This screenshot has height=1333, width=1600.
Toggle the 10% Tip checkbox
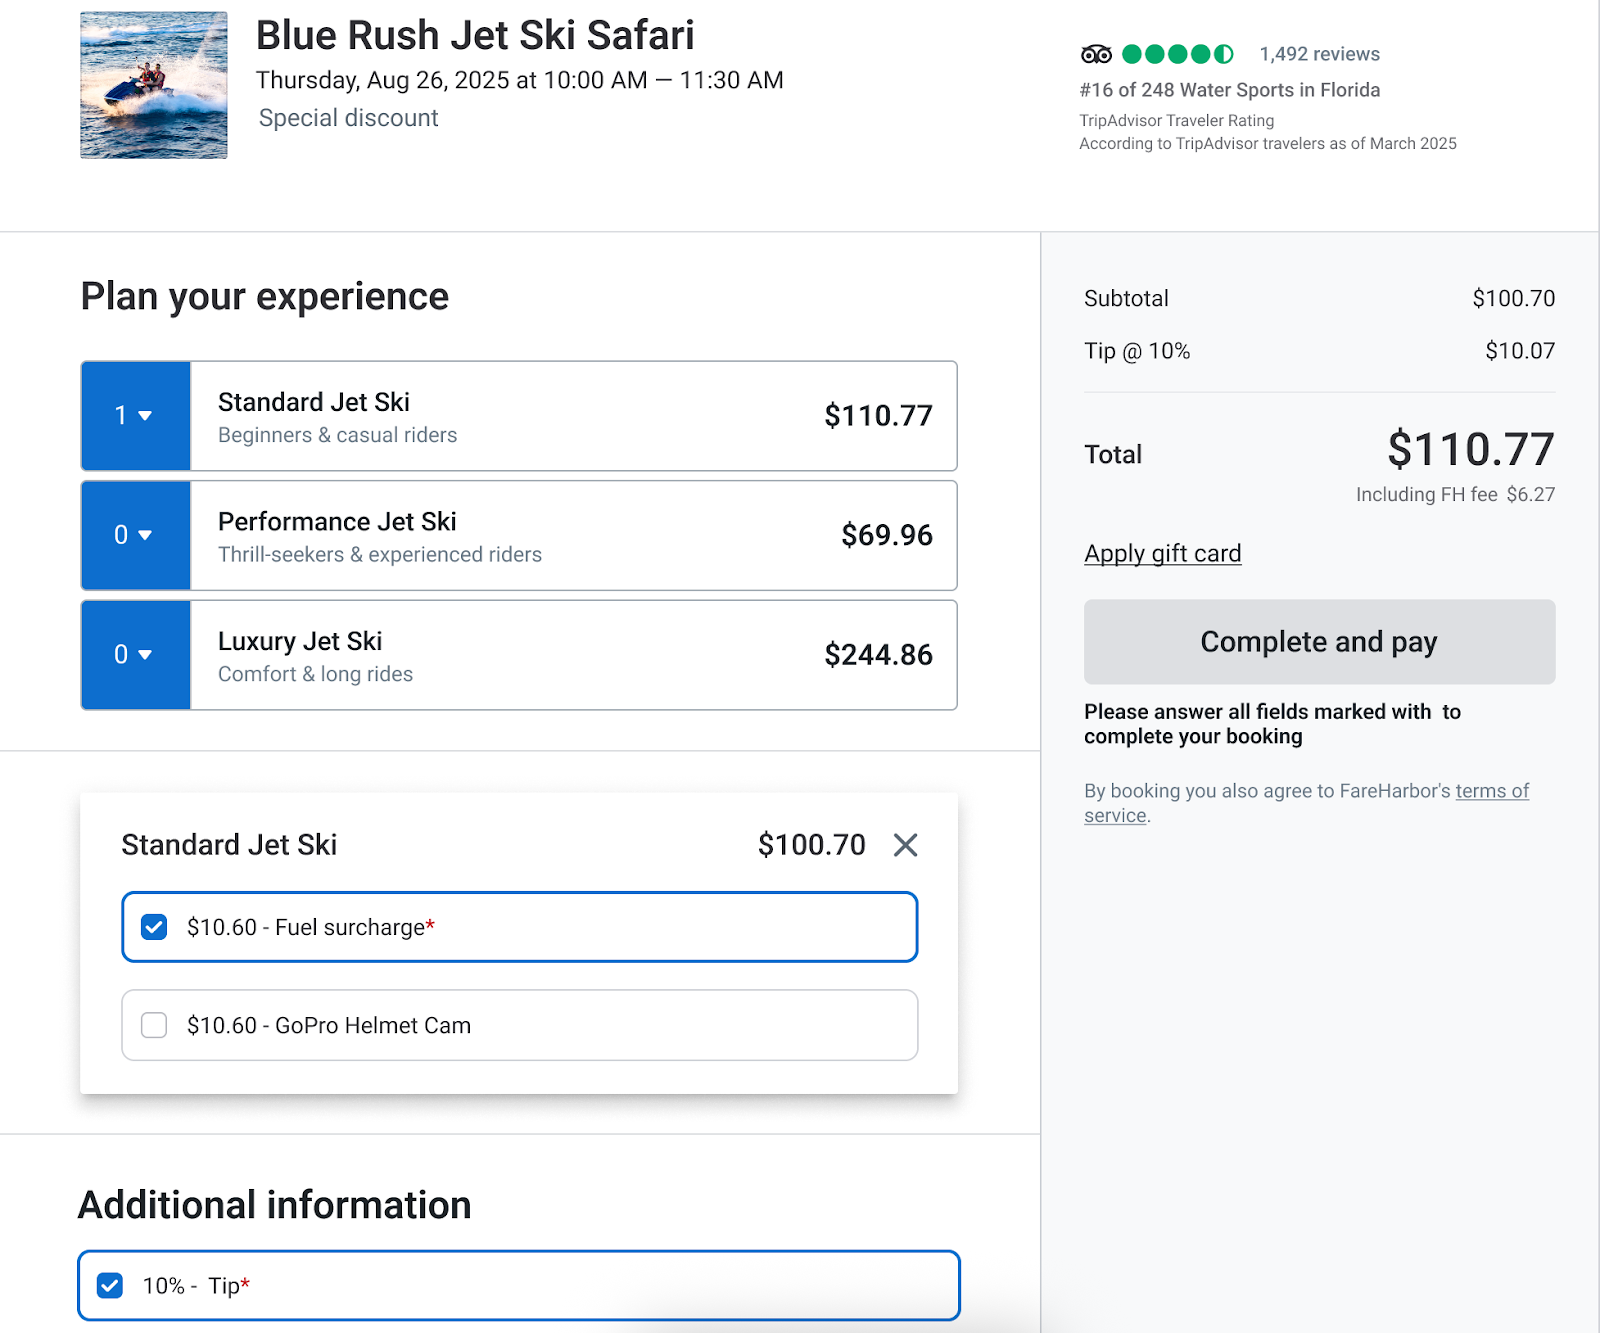pyautogui.click(x=110, y=1285)
